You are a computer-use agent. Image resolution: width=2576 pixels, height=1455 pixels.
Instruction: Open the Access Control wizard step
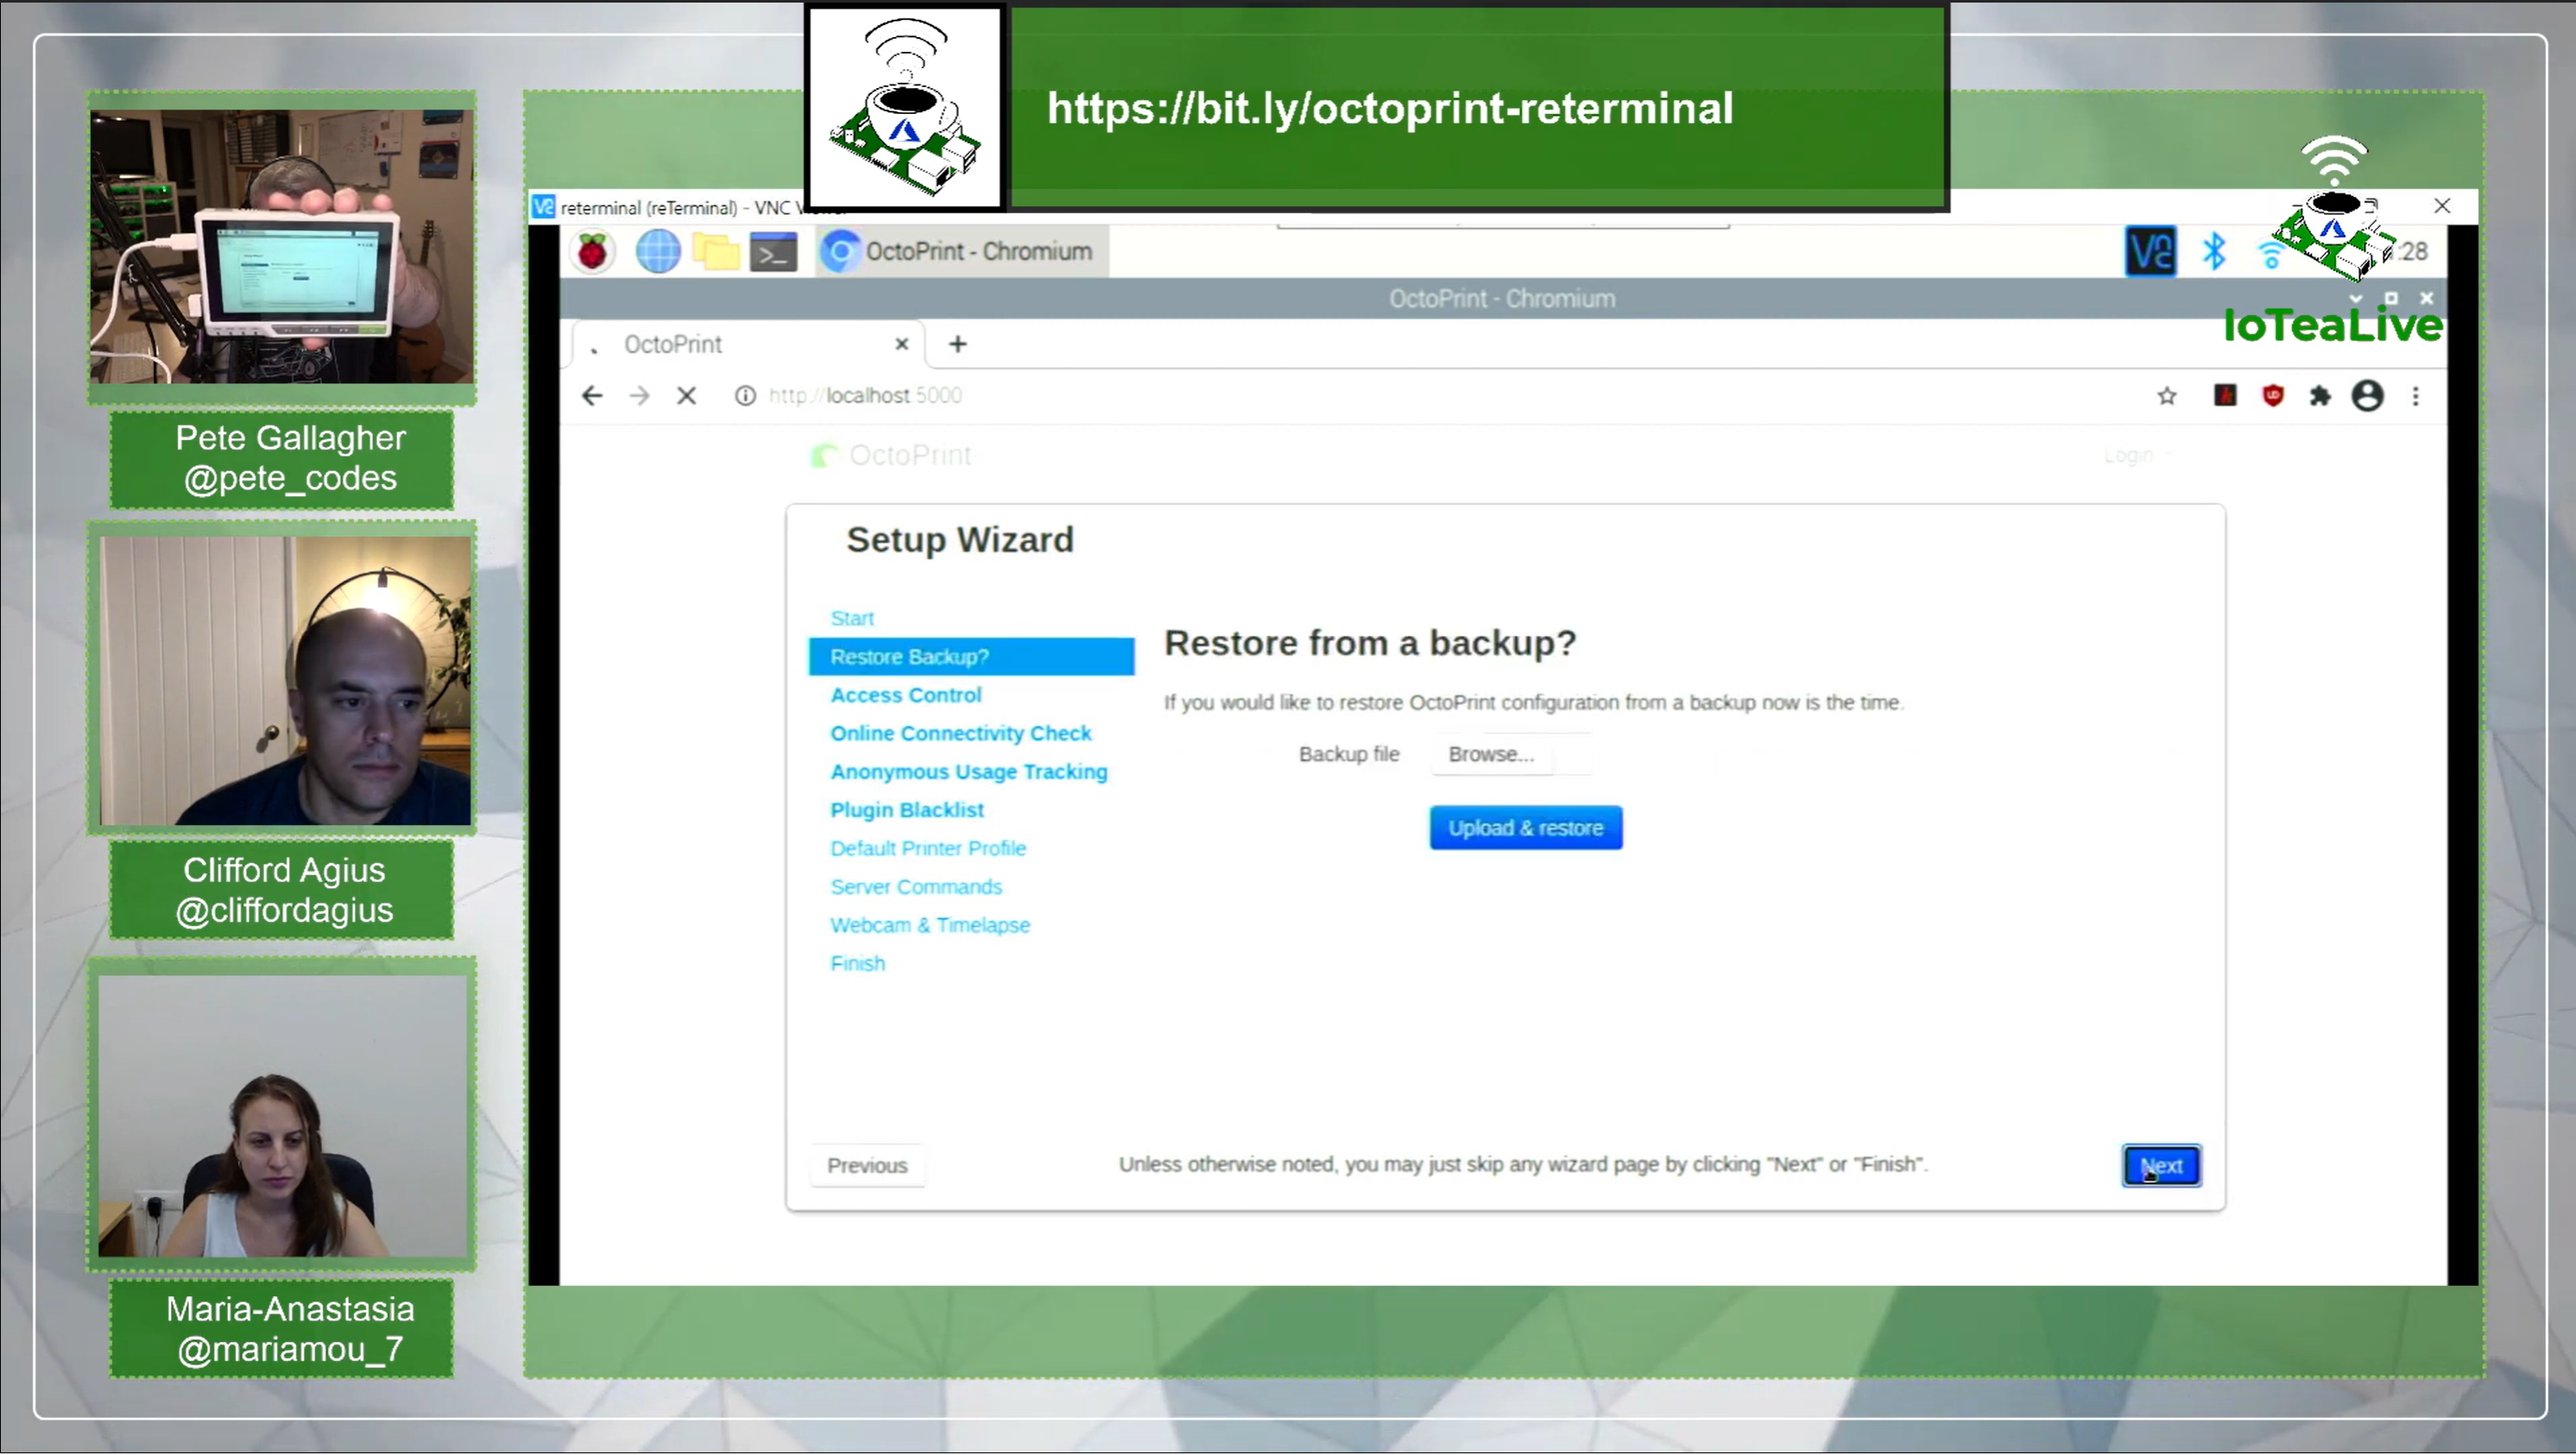pyautogui.click(x=906, y=695)
